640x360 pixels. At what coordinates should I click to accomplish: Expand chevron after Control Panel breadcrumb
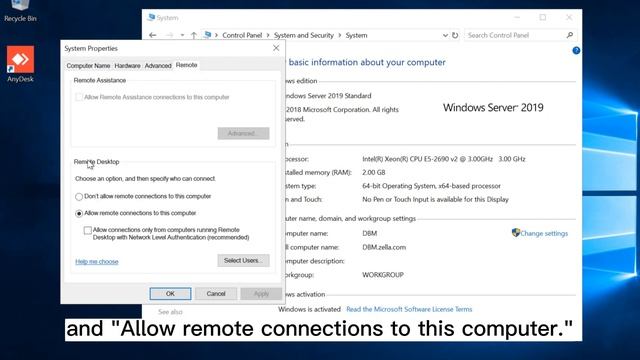268,36
